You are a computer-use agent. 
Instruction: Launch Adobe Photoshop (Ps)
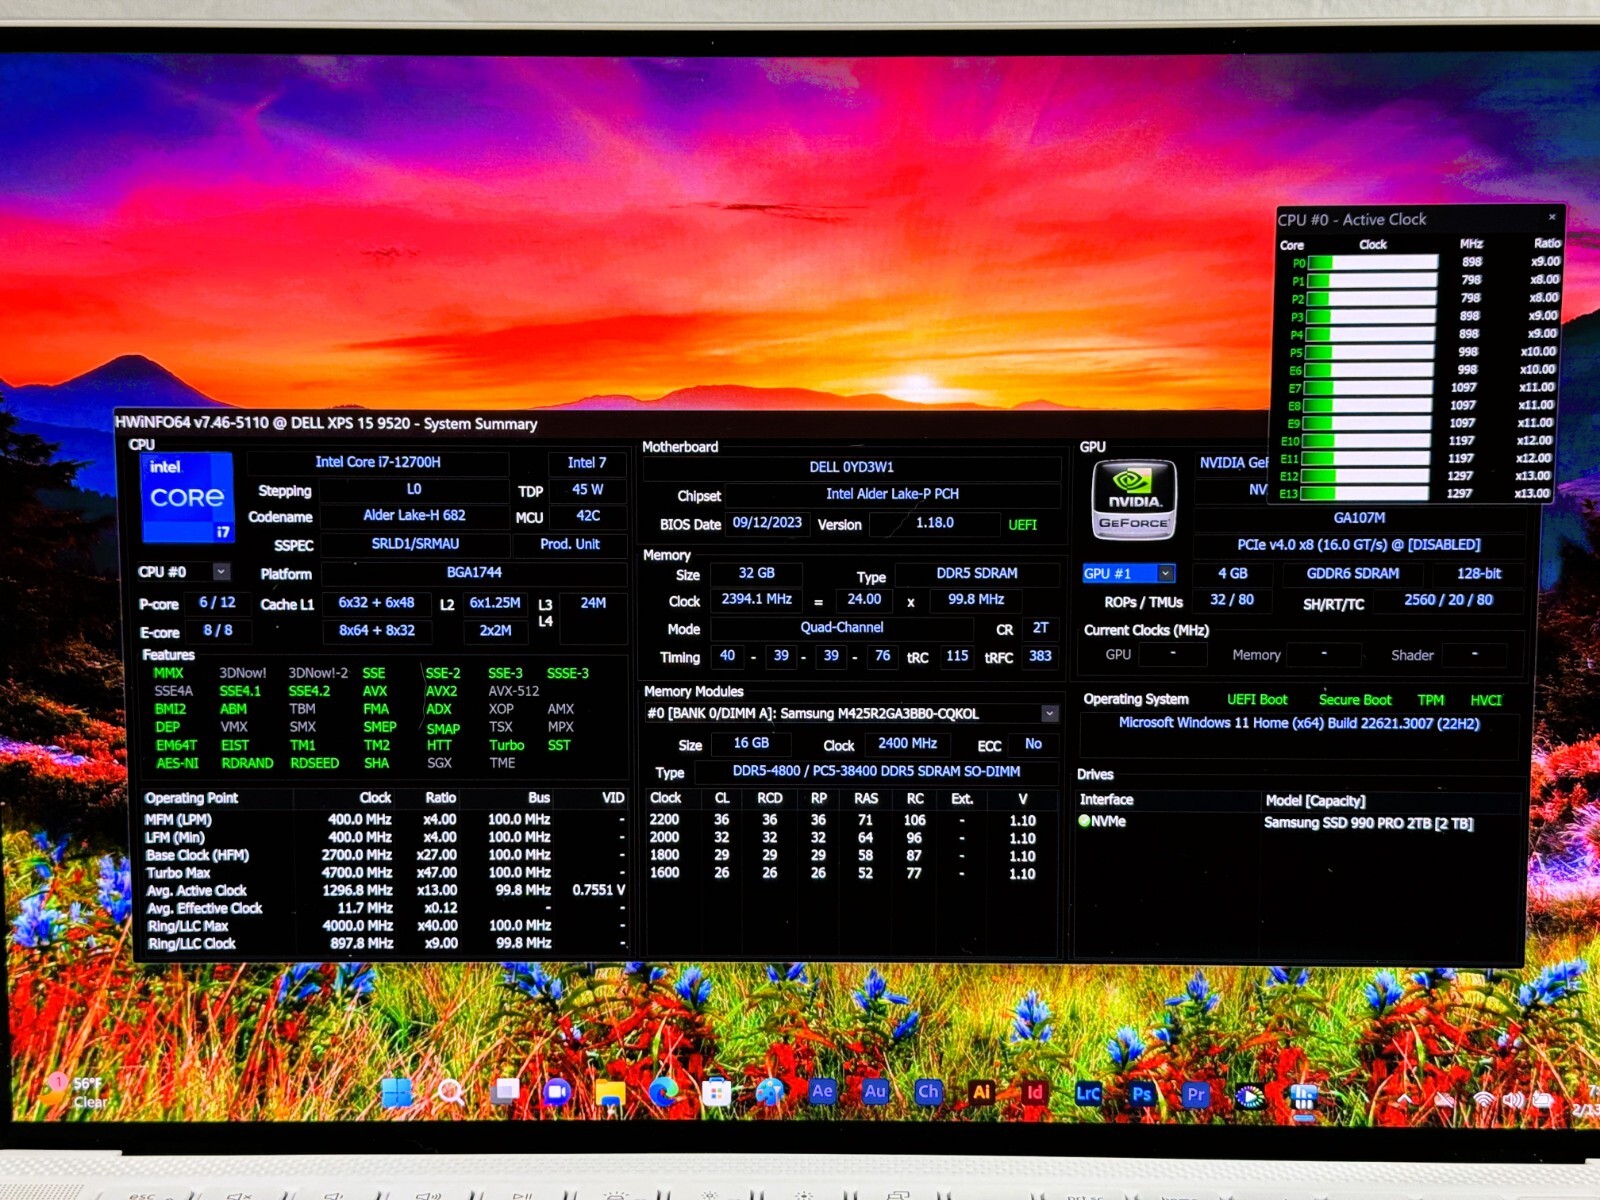click(1141, 1093)
